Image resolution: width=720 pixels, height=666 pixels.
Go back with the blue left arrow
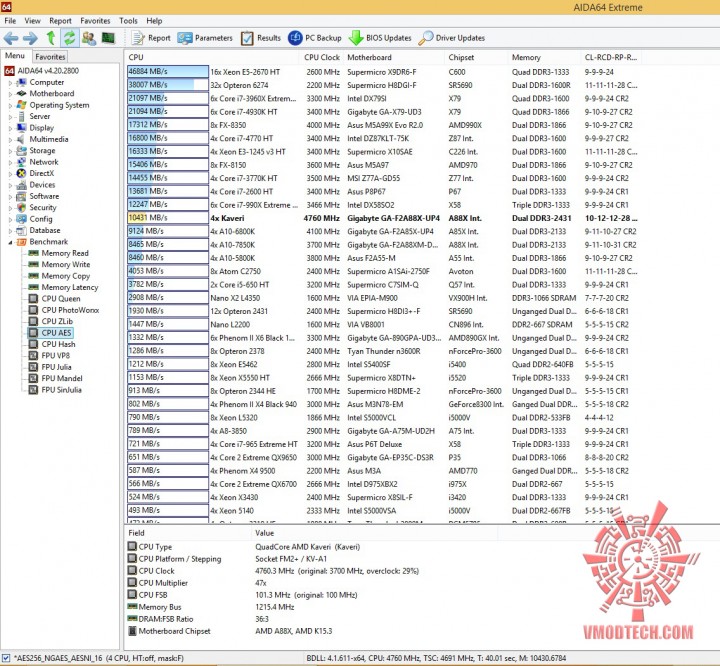coord(11,38)
